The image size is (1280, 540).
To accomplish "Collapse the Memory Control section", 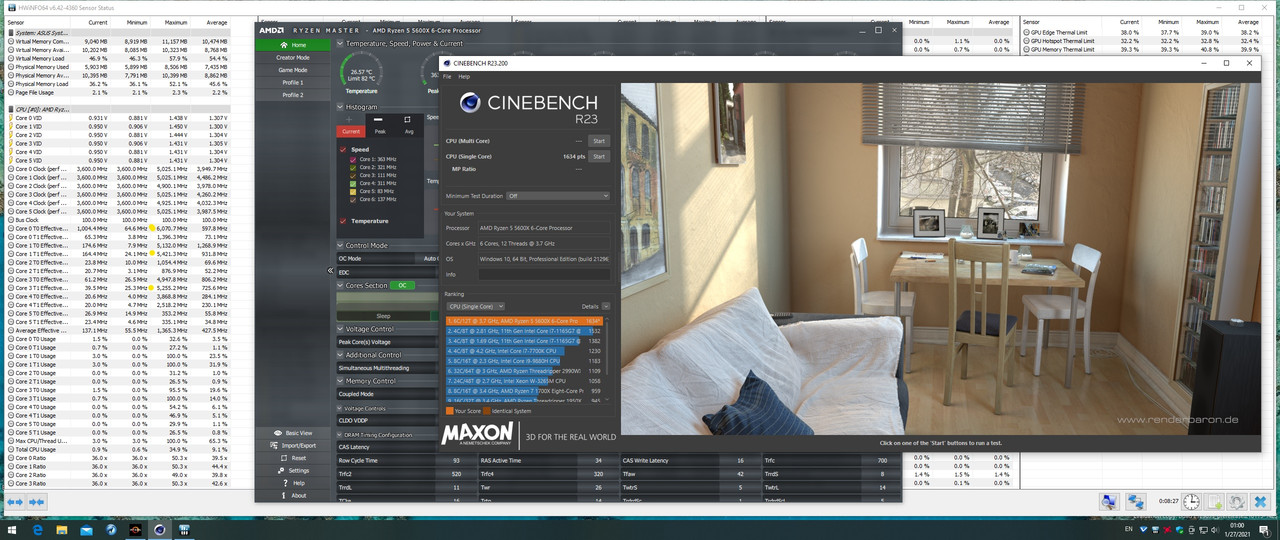I will (340, 381).
